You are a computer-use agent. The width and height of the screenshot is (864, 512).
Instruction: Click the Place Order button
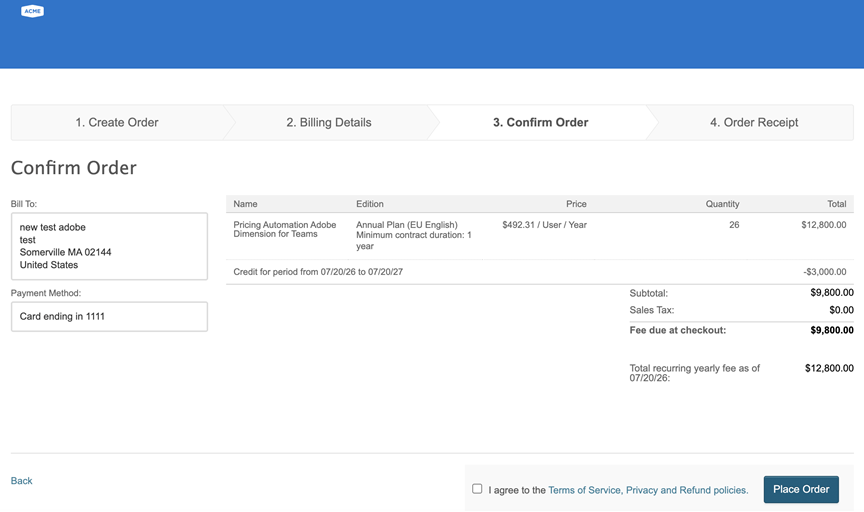click(801, 489)
